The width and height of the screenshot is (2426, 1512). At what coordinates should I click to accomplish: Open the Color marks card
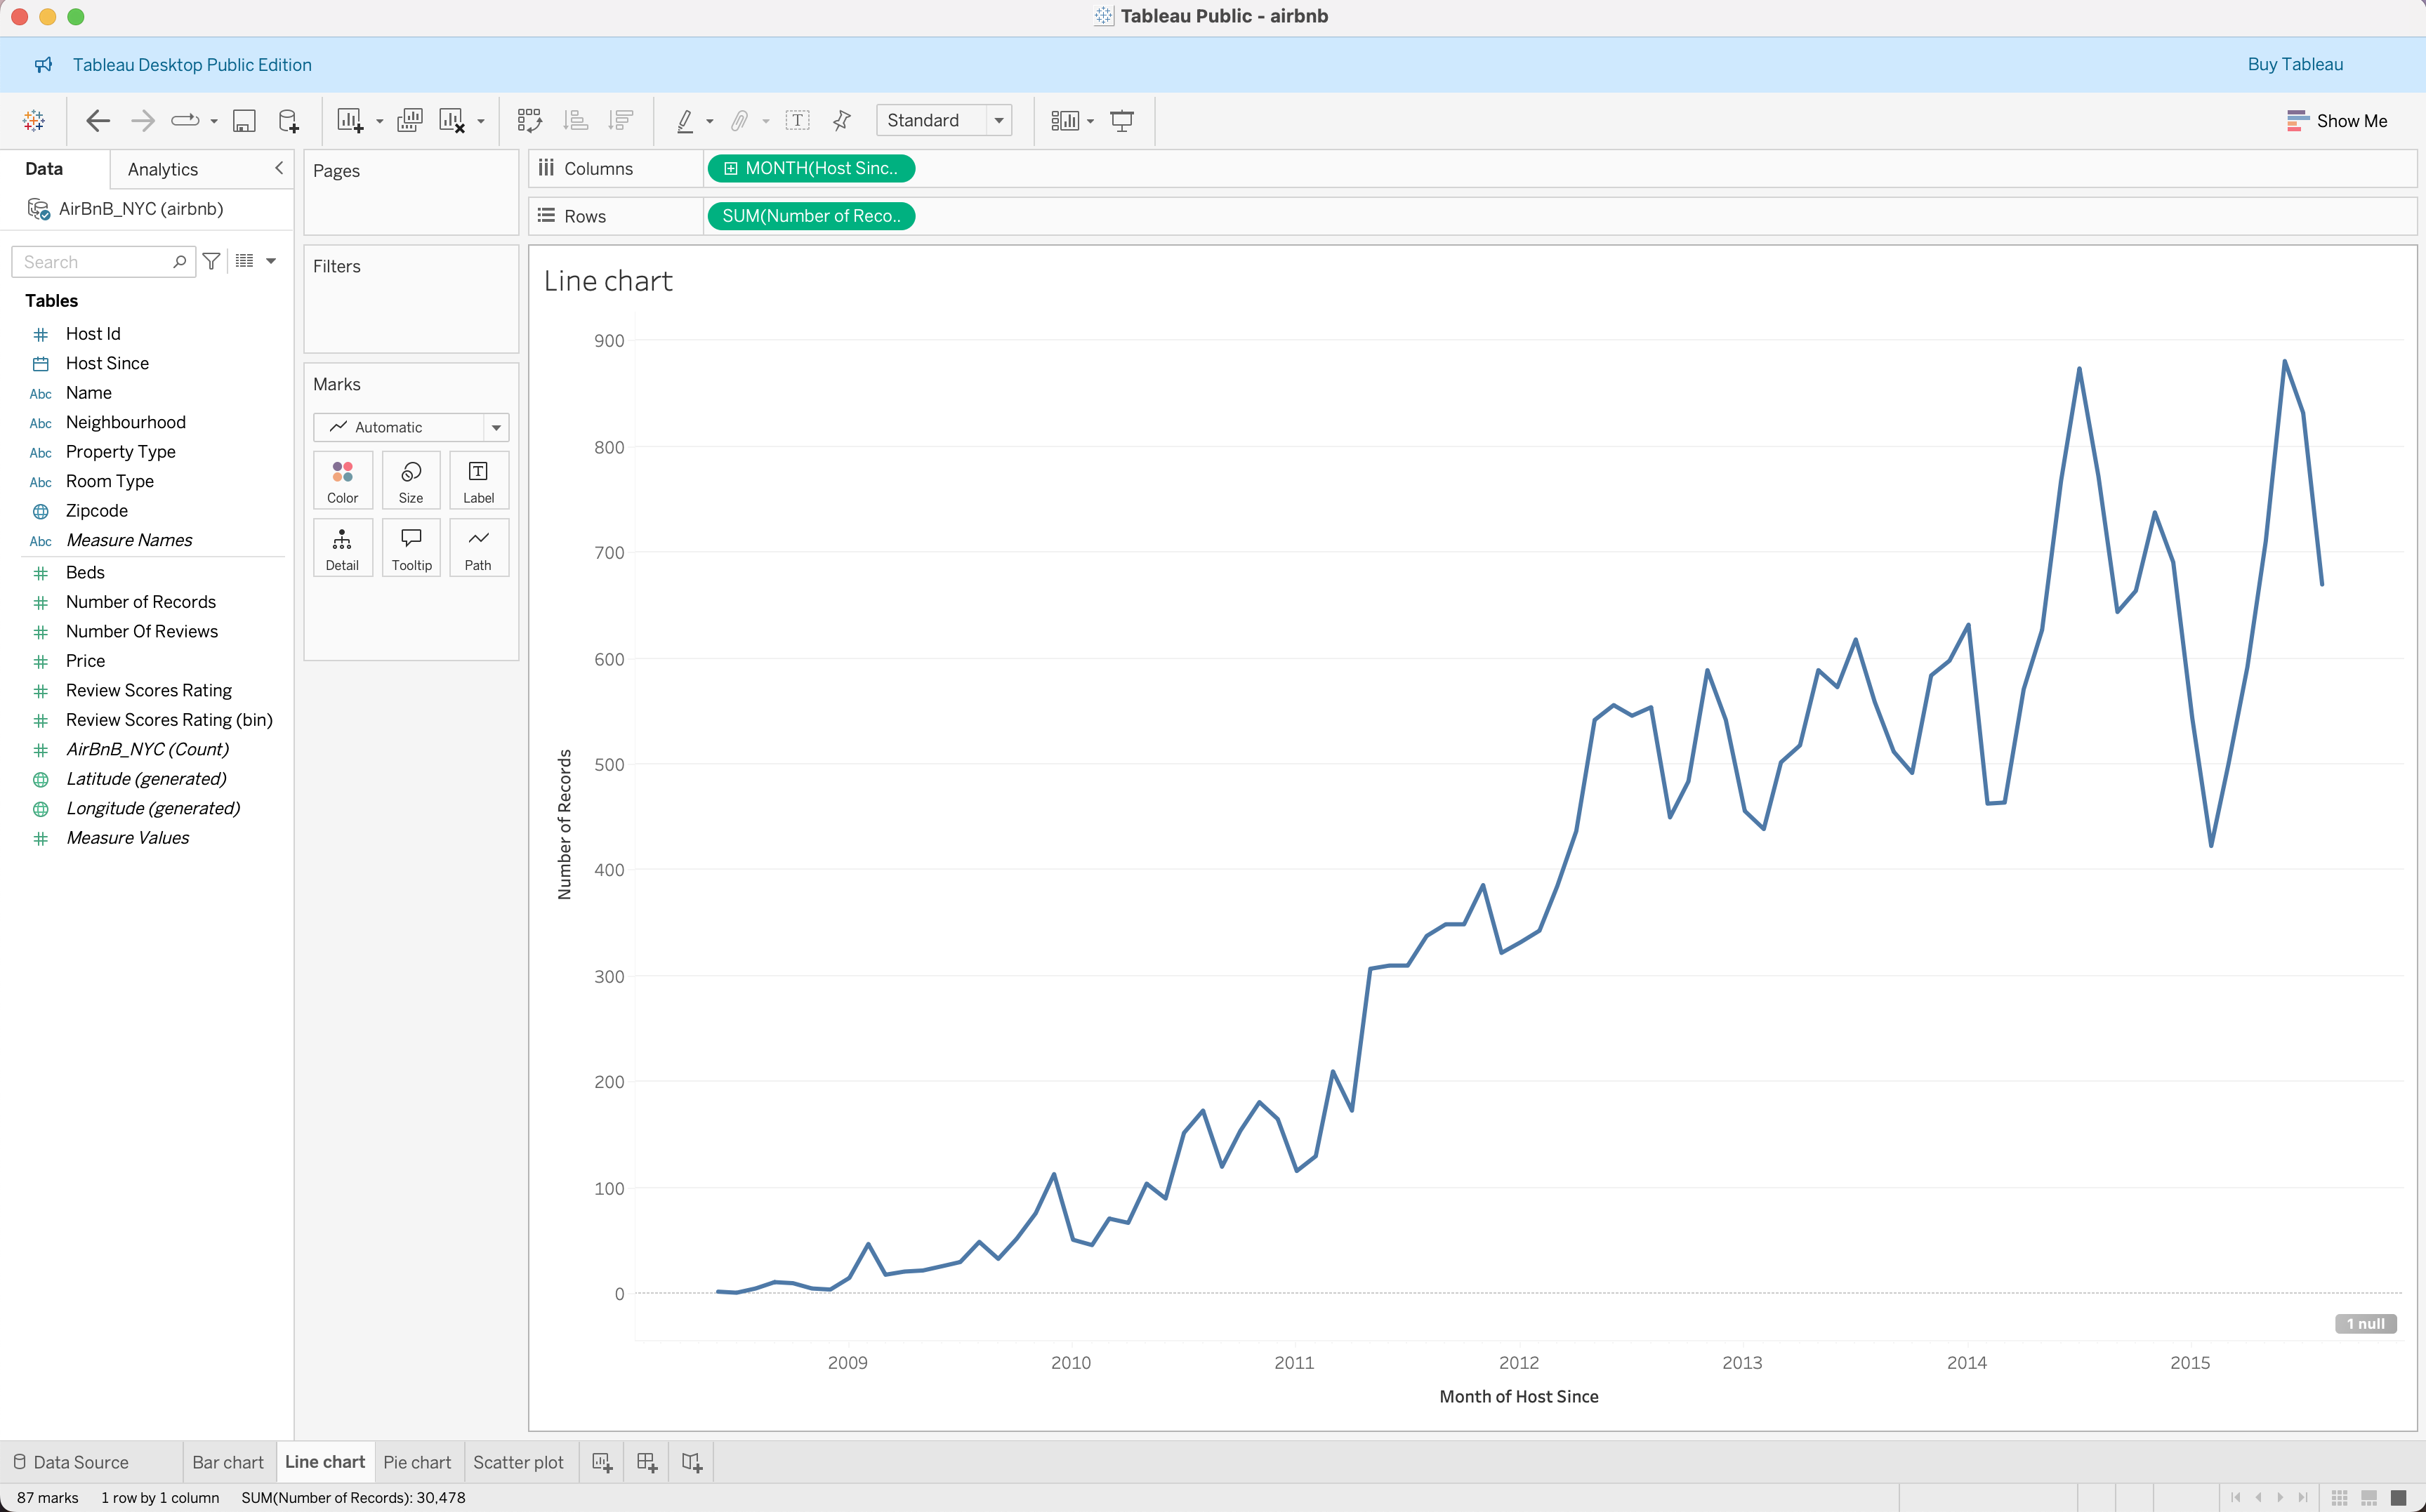click(x=342, y=480)
